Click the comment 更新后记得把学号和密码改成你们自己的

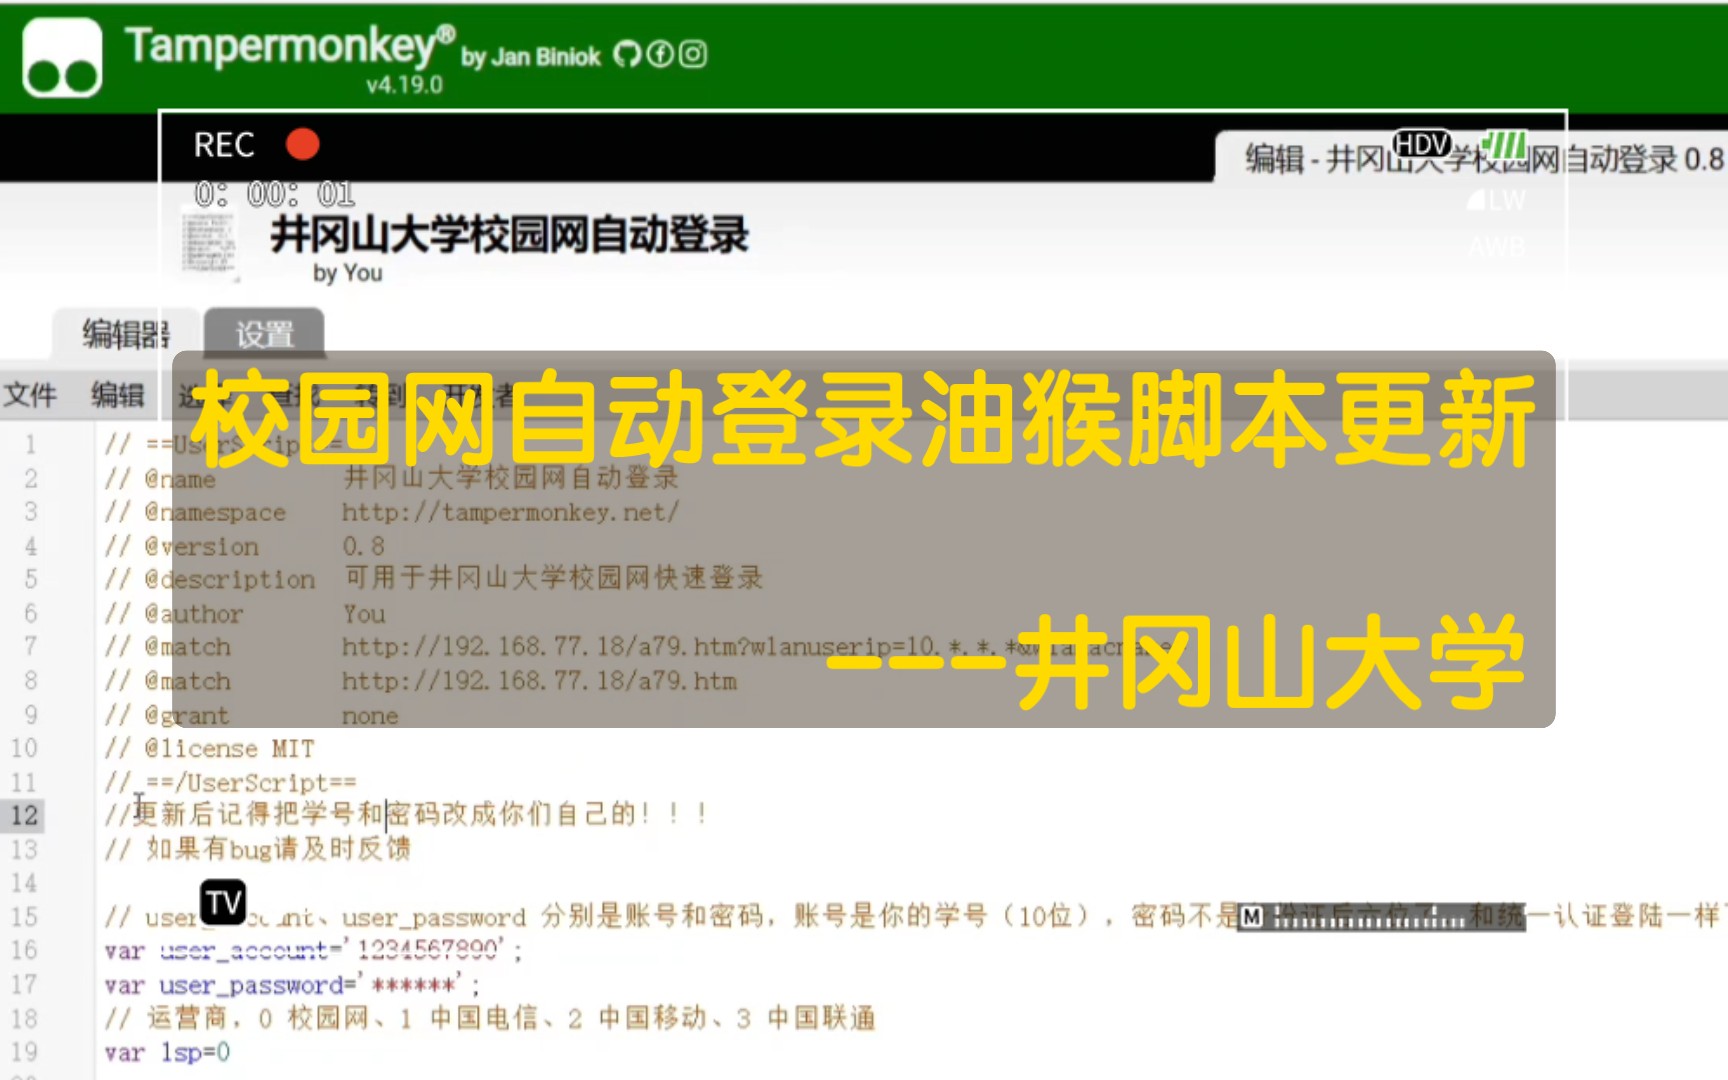(407, 814)
